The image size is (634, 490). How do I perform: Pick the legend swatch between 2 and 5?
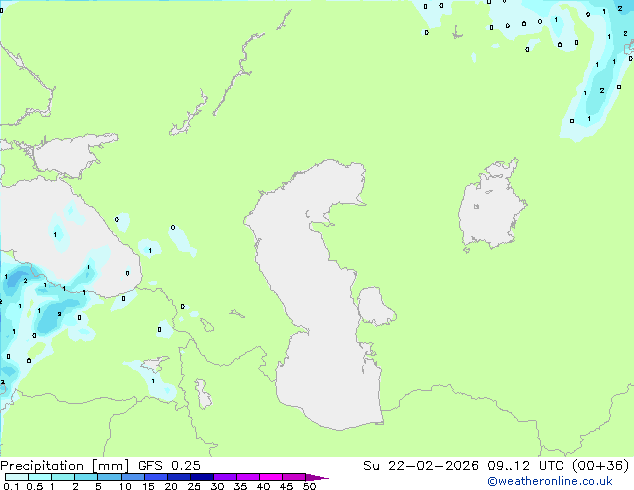point(86,477)
